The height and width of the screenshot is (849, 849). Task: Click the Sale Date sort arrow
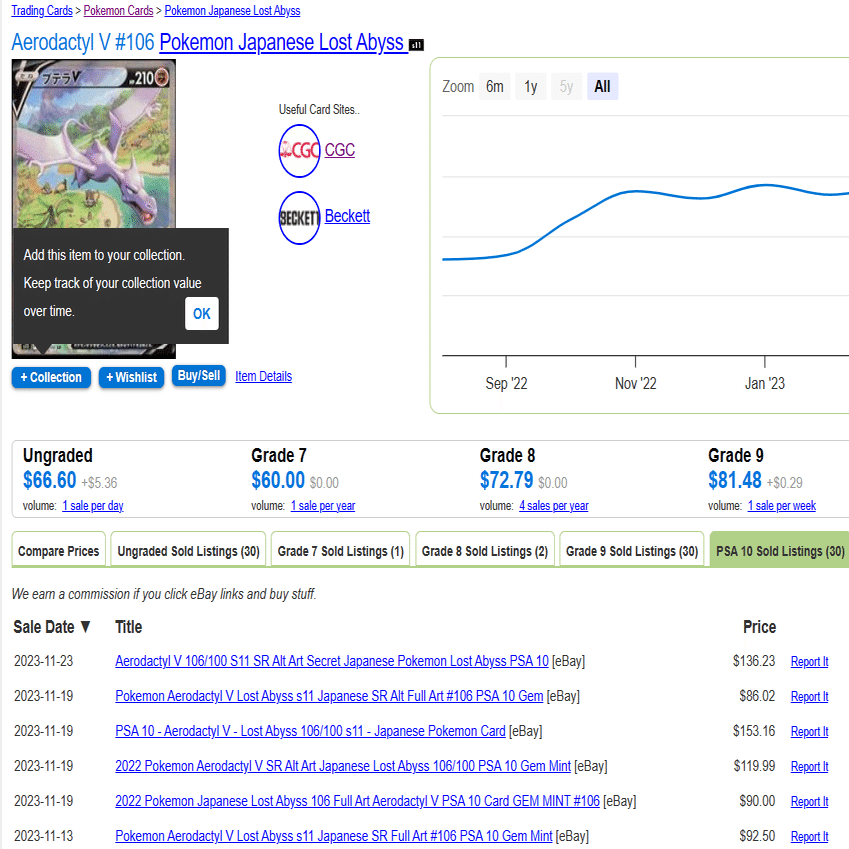85,627
